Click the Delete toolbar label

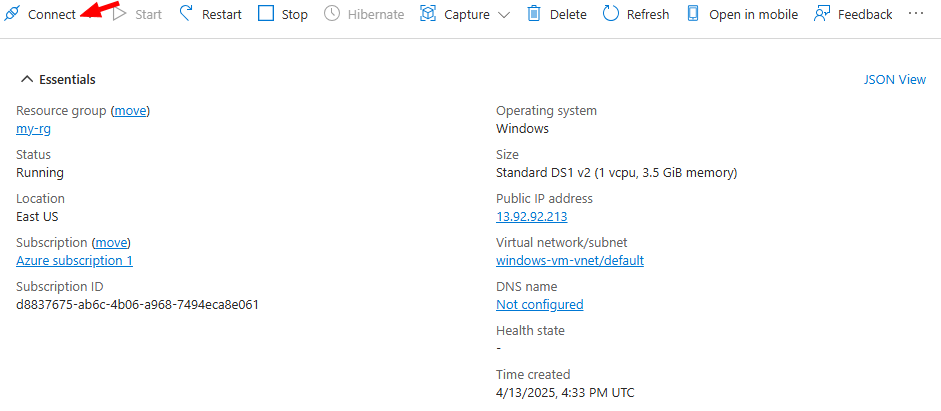coord(568,14)
